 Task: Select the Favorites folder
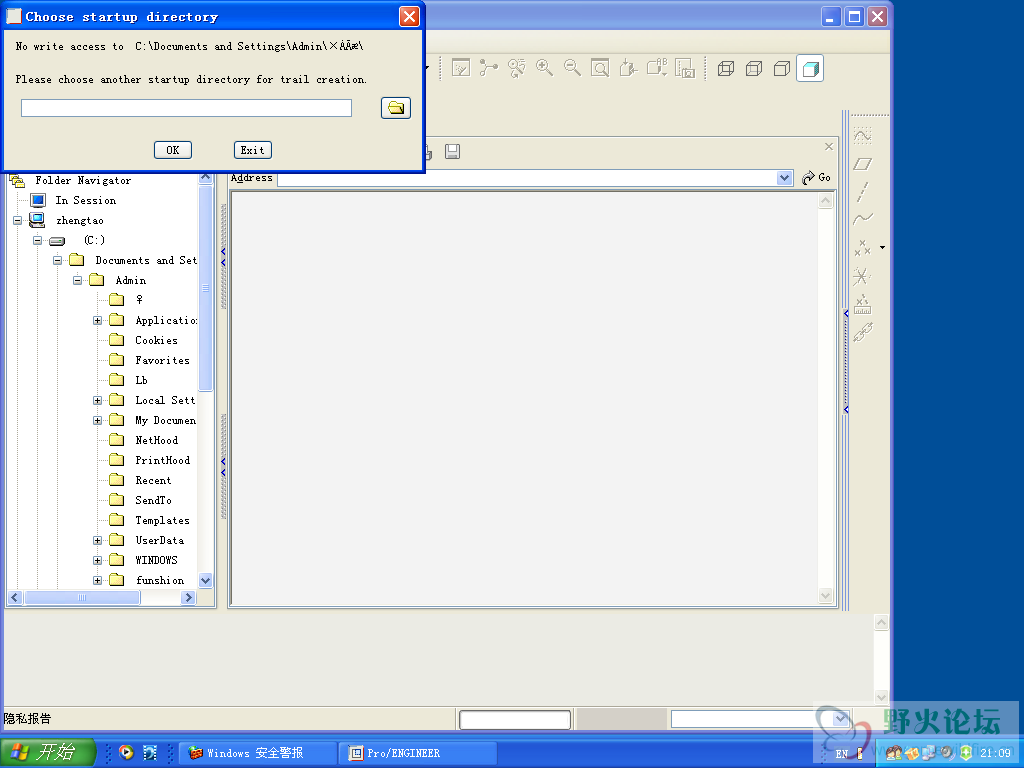162,360
